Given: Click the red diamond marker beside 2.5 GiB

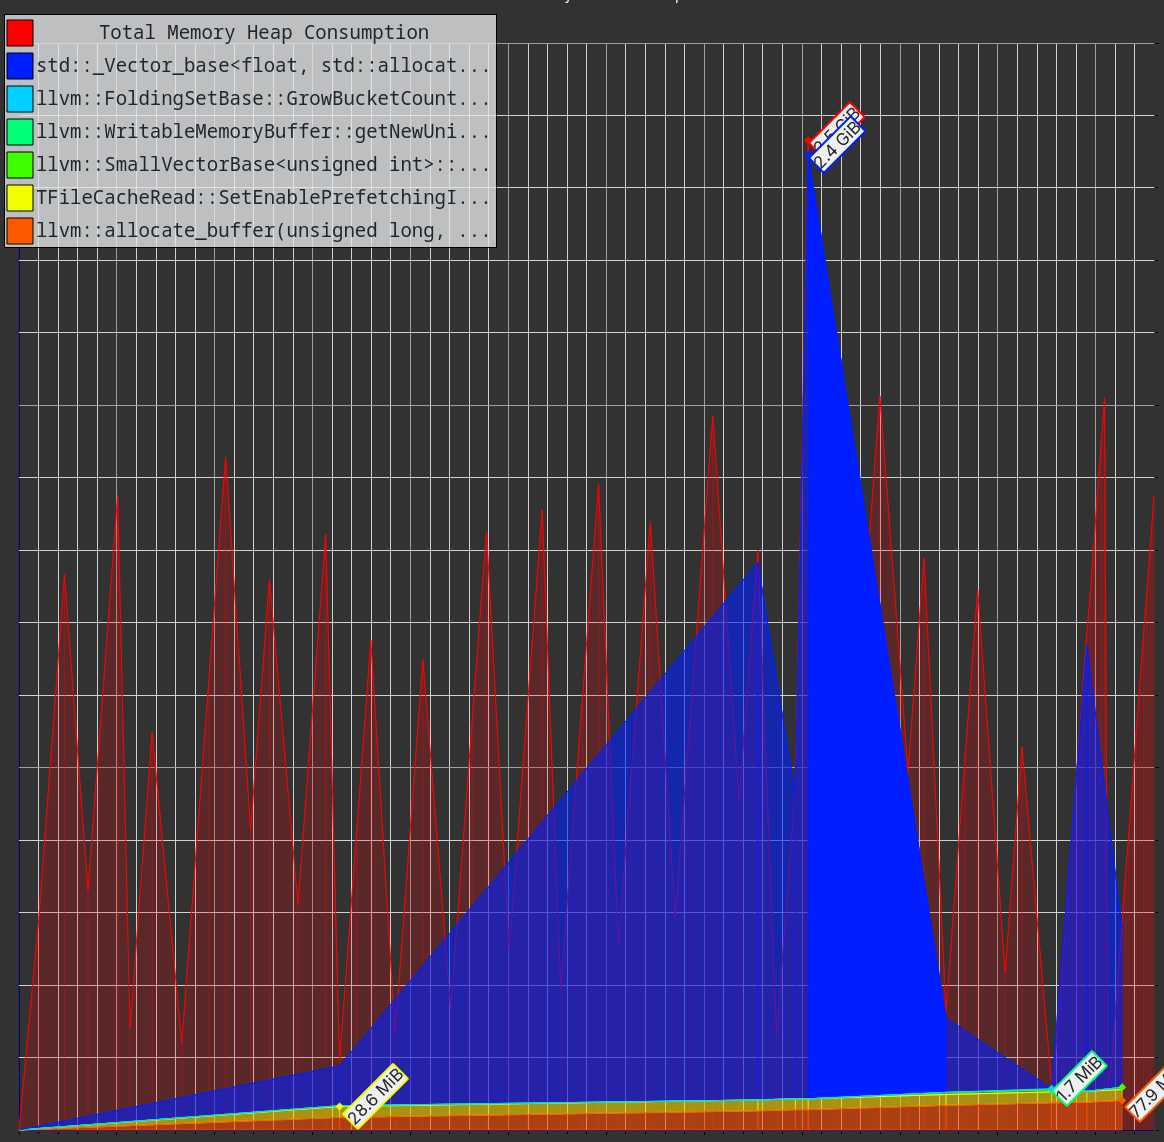Looking at the screenshot, I should (808, 142).
